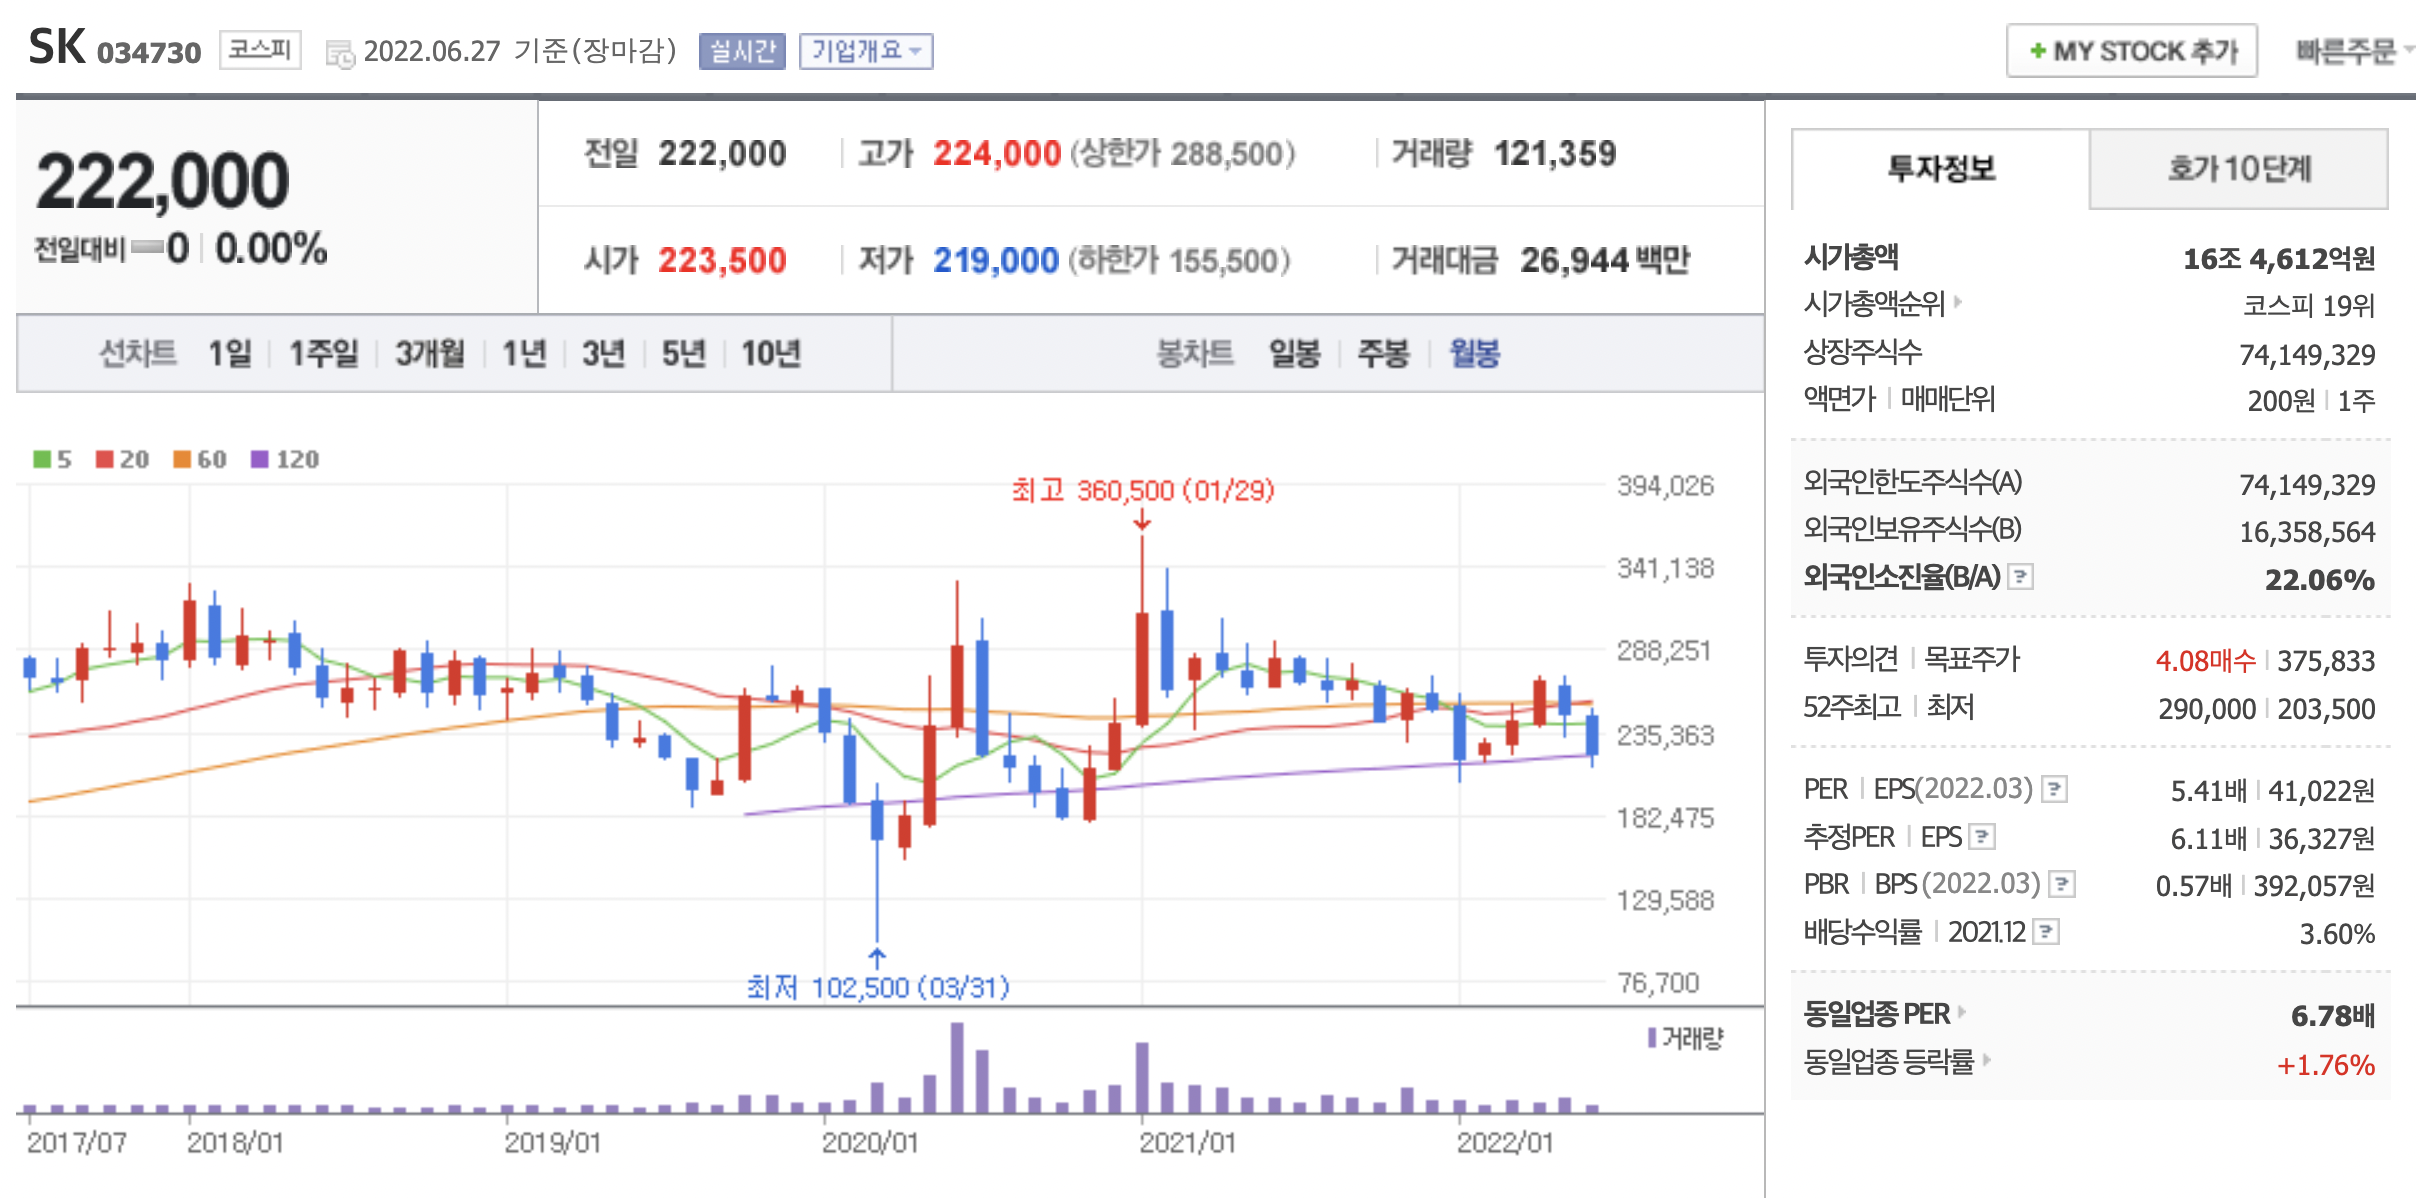Viewport: 2420px width, 1198px height.
Task: Click the 최고 360,500 (01/29) label
Action: pos(1143,491)
